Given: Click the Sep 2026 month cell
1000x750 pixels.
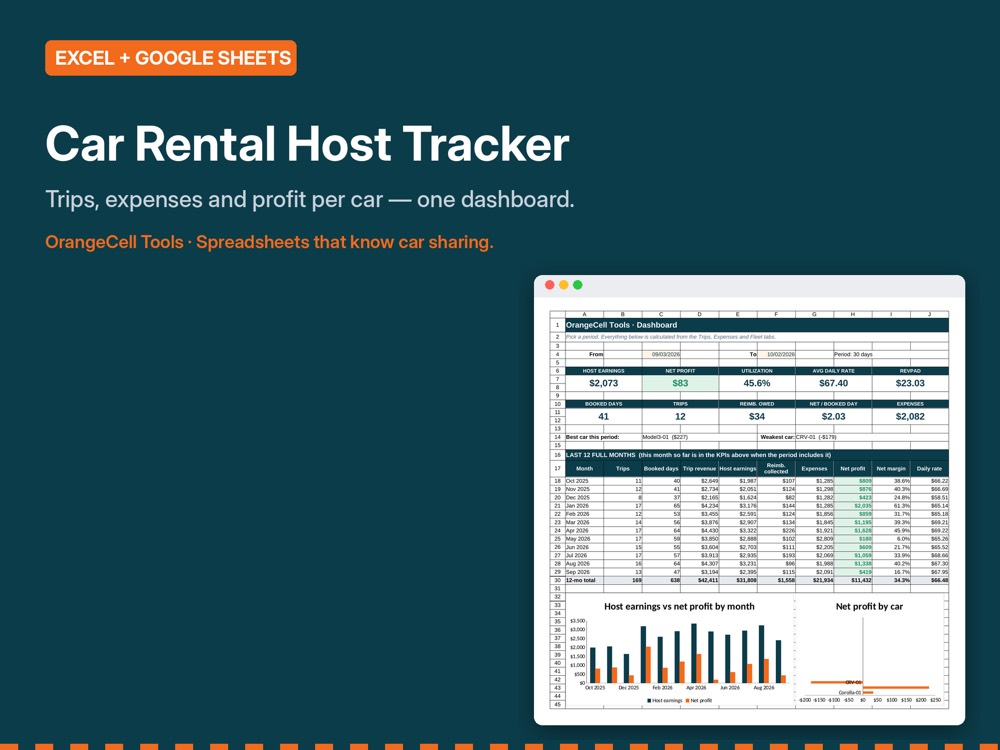Looking at the screenshot, I should pyautogui.click(x=584, y=572).
